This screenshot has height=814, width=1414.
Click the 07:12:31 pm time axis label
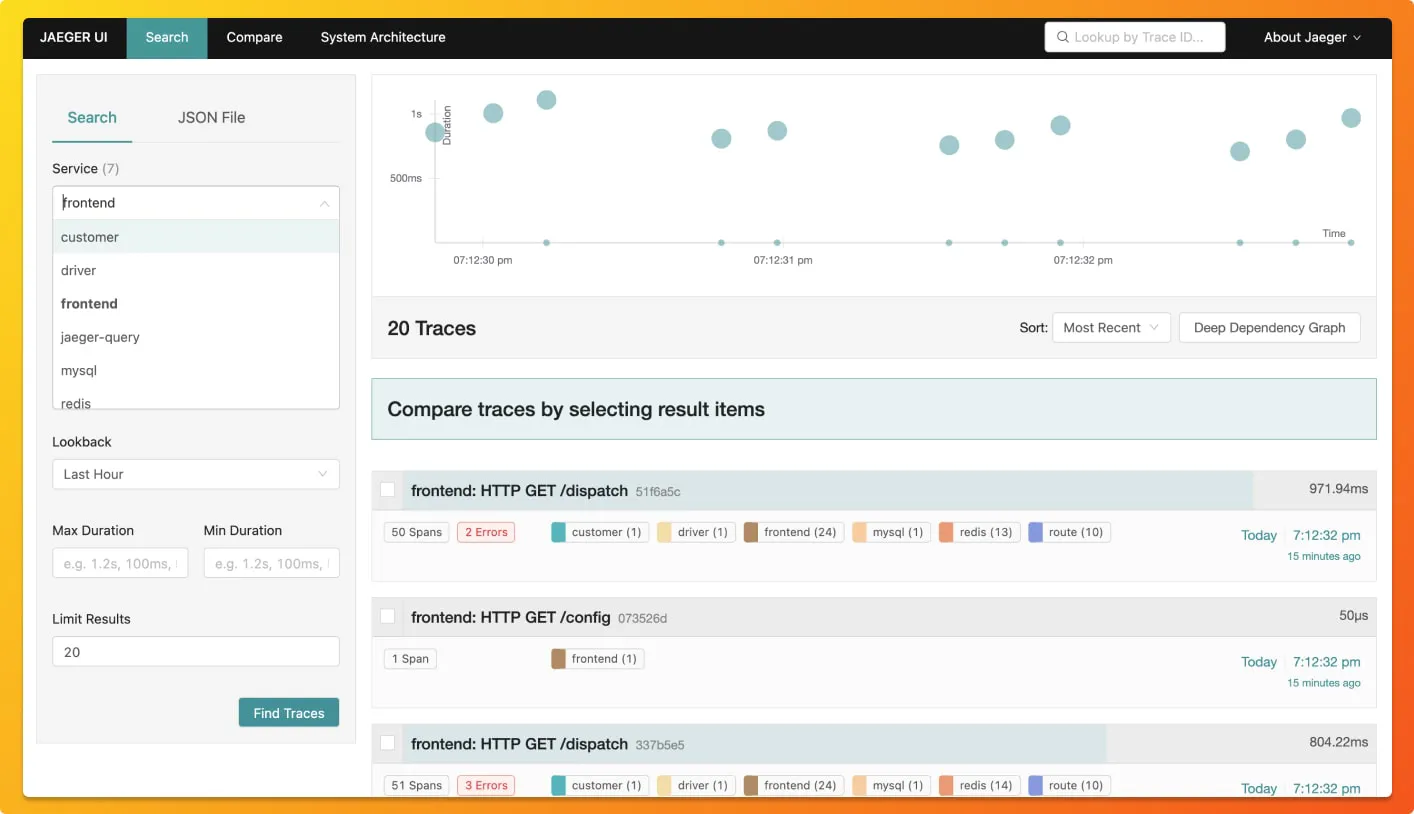pyautogui.click(x=783, y=260)
